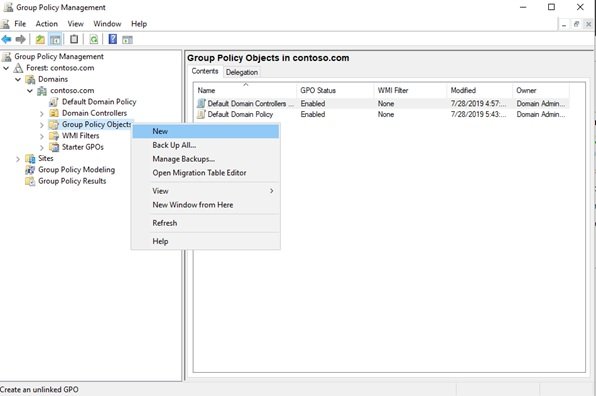Viewport: 596px width, 396px height.
Task: Expand the WMI Filters node
Action: pos(42,136)
